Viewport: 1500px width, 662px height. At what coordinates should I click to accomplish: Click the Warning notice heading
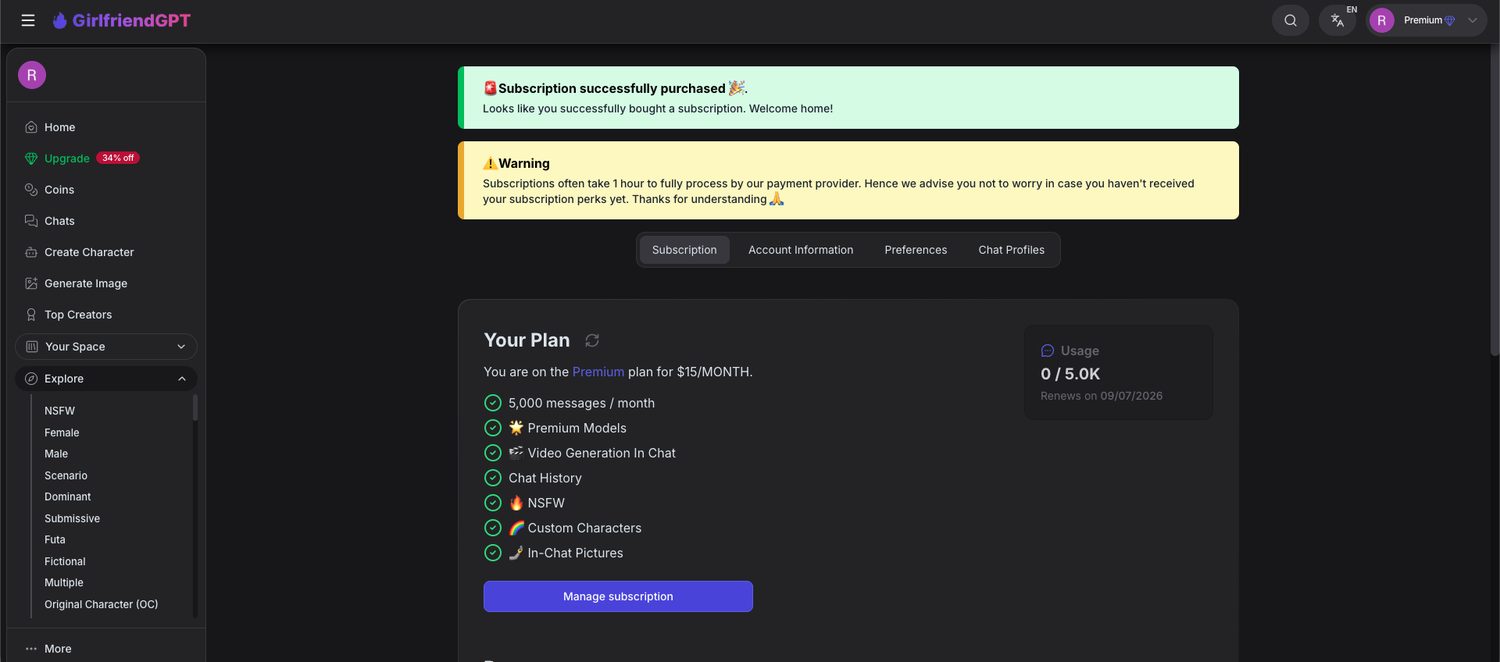(x=516, y=163)
